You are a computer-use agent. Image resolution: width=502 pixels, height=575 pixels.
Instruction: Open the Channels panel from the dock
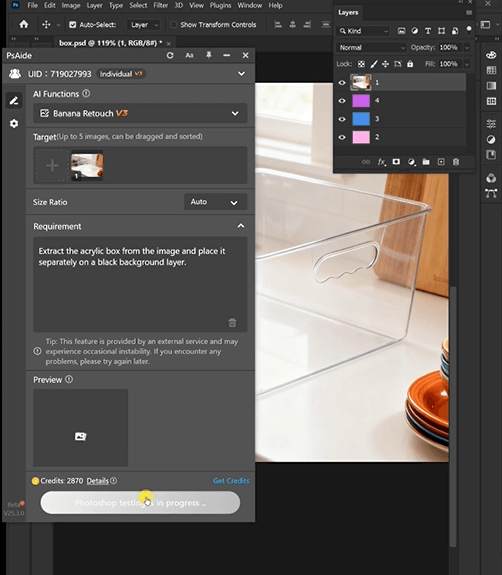[x=491, y=178]
